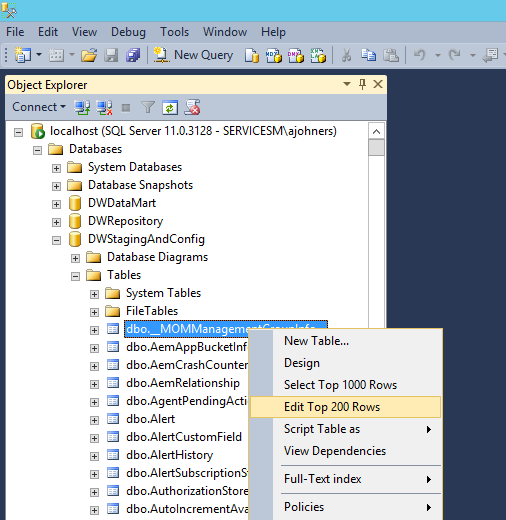Toggle Object Explorer auto-hide pin

(362, 84)
